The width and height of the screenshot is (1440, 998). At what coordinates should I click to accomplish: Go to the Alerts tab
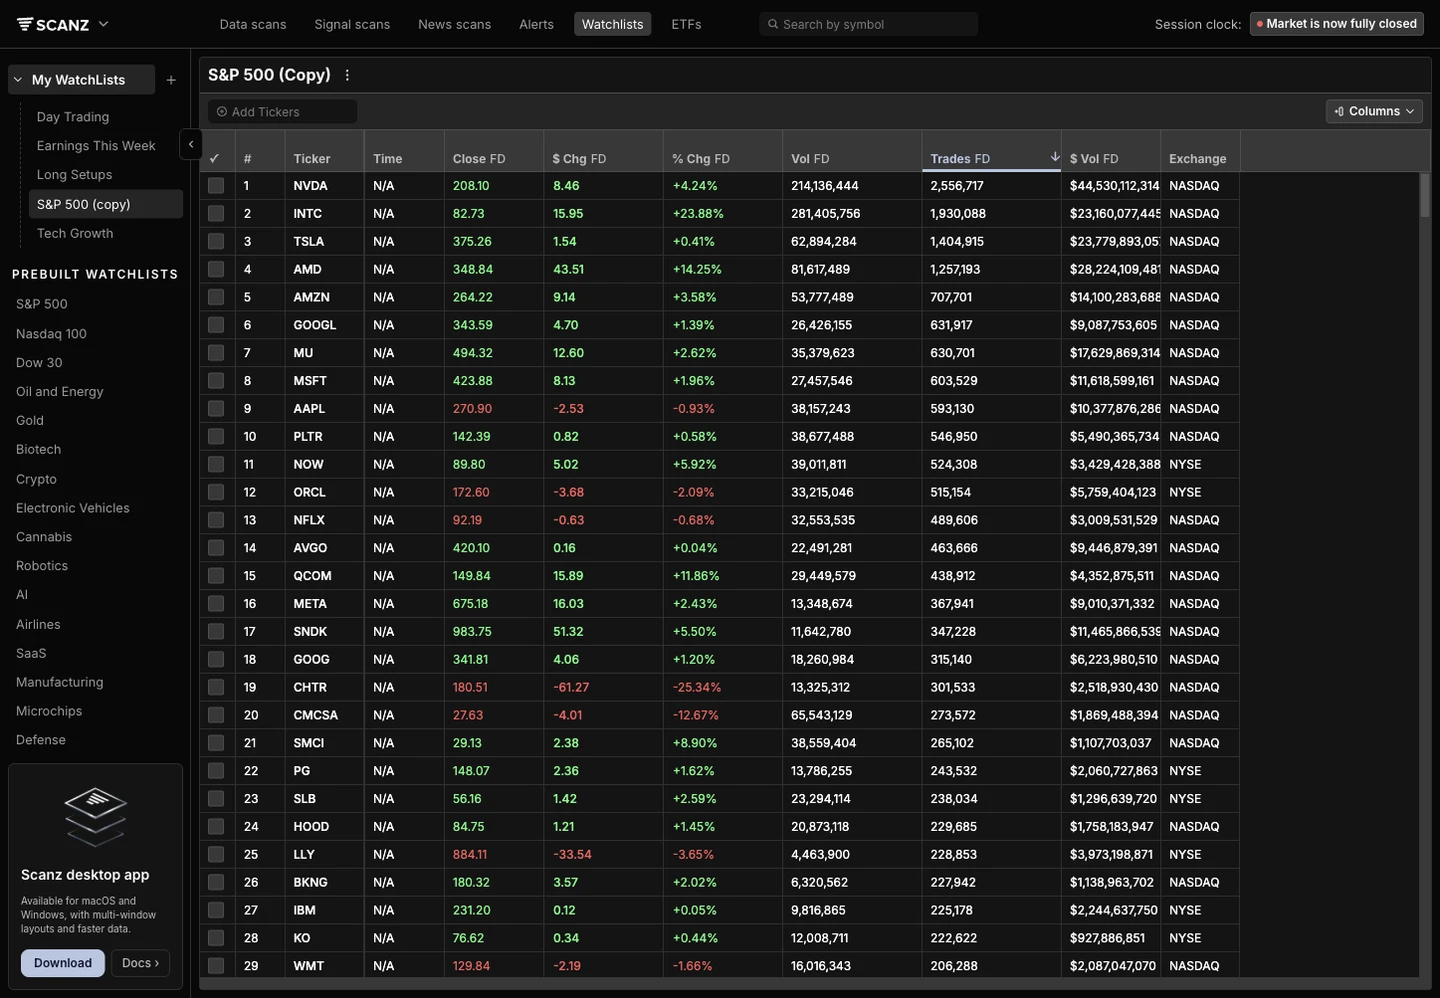536,24
